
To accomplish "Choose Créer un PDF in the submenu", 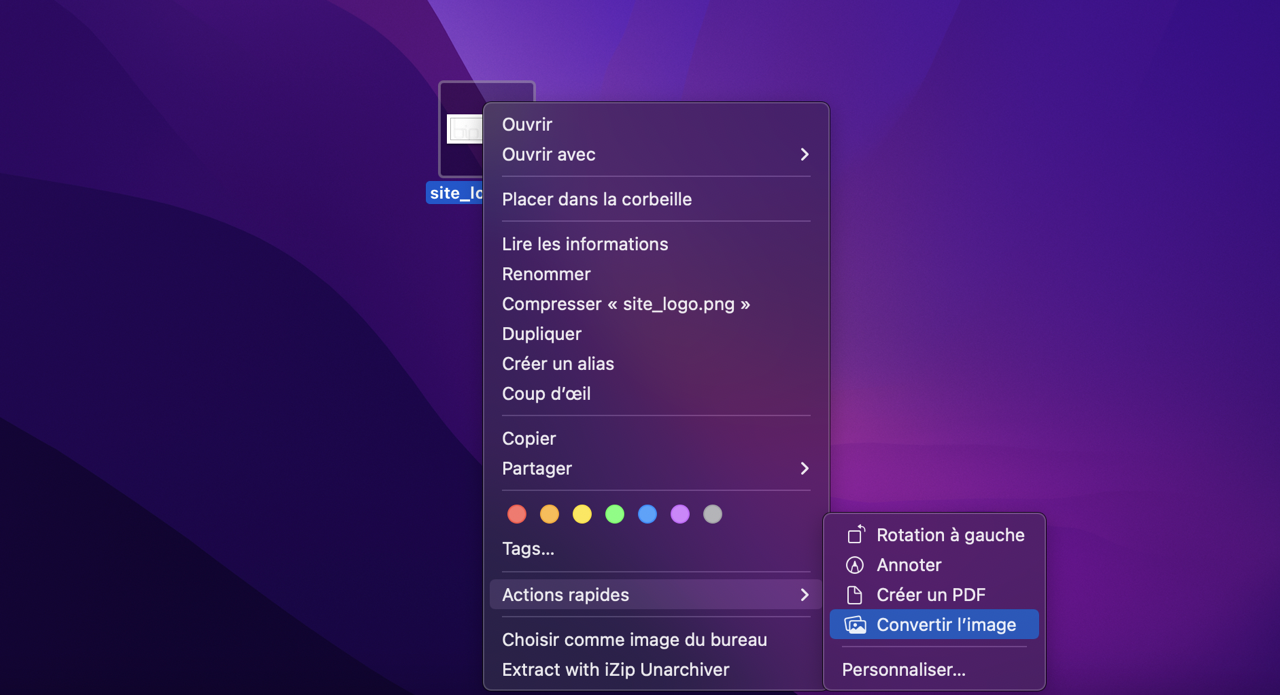I will coord(934,595).
